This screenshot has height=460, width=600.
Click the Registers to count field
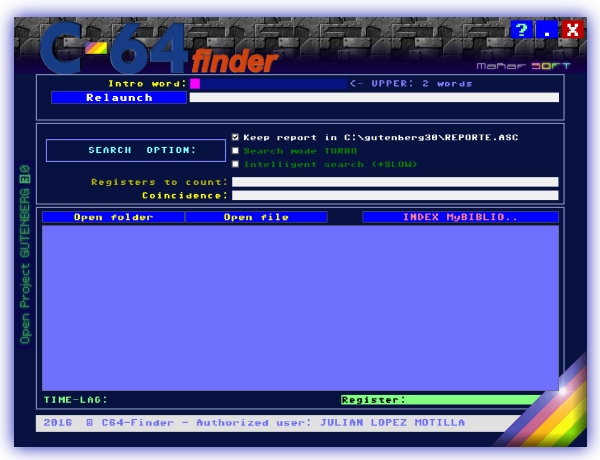(394, 182)
